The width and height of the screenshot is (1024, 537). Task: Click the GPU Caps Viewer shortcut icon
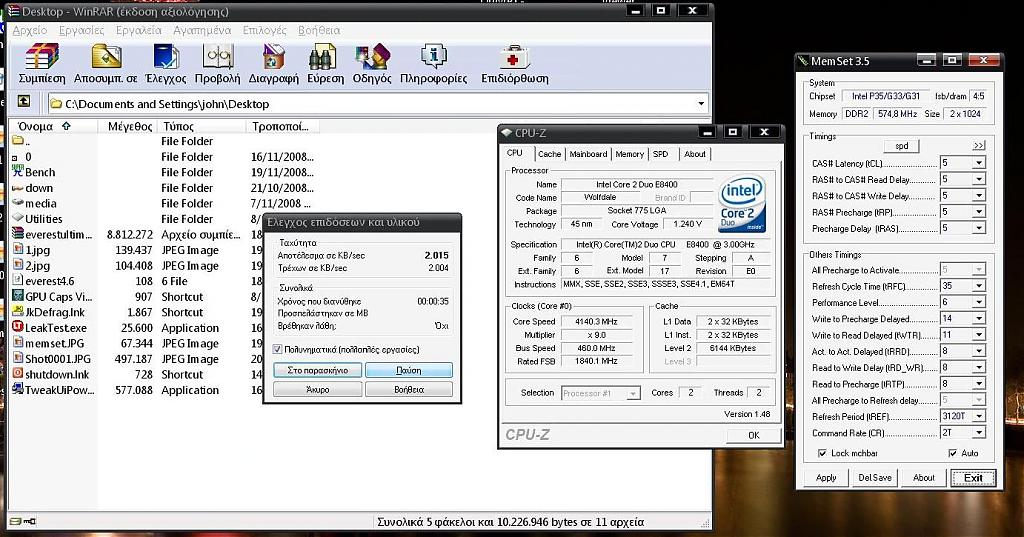coord(18,296)
